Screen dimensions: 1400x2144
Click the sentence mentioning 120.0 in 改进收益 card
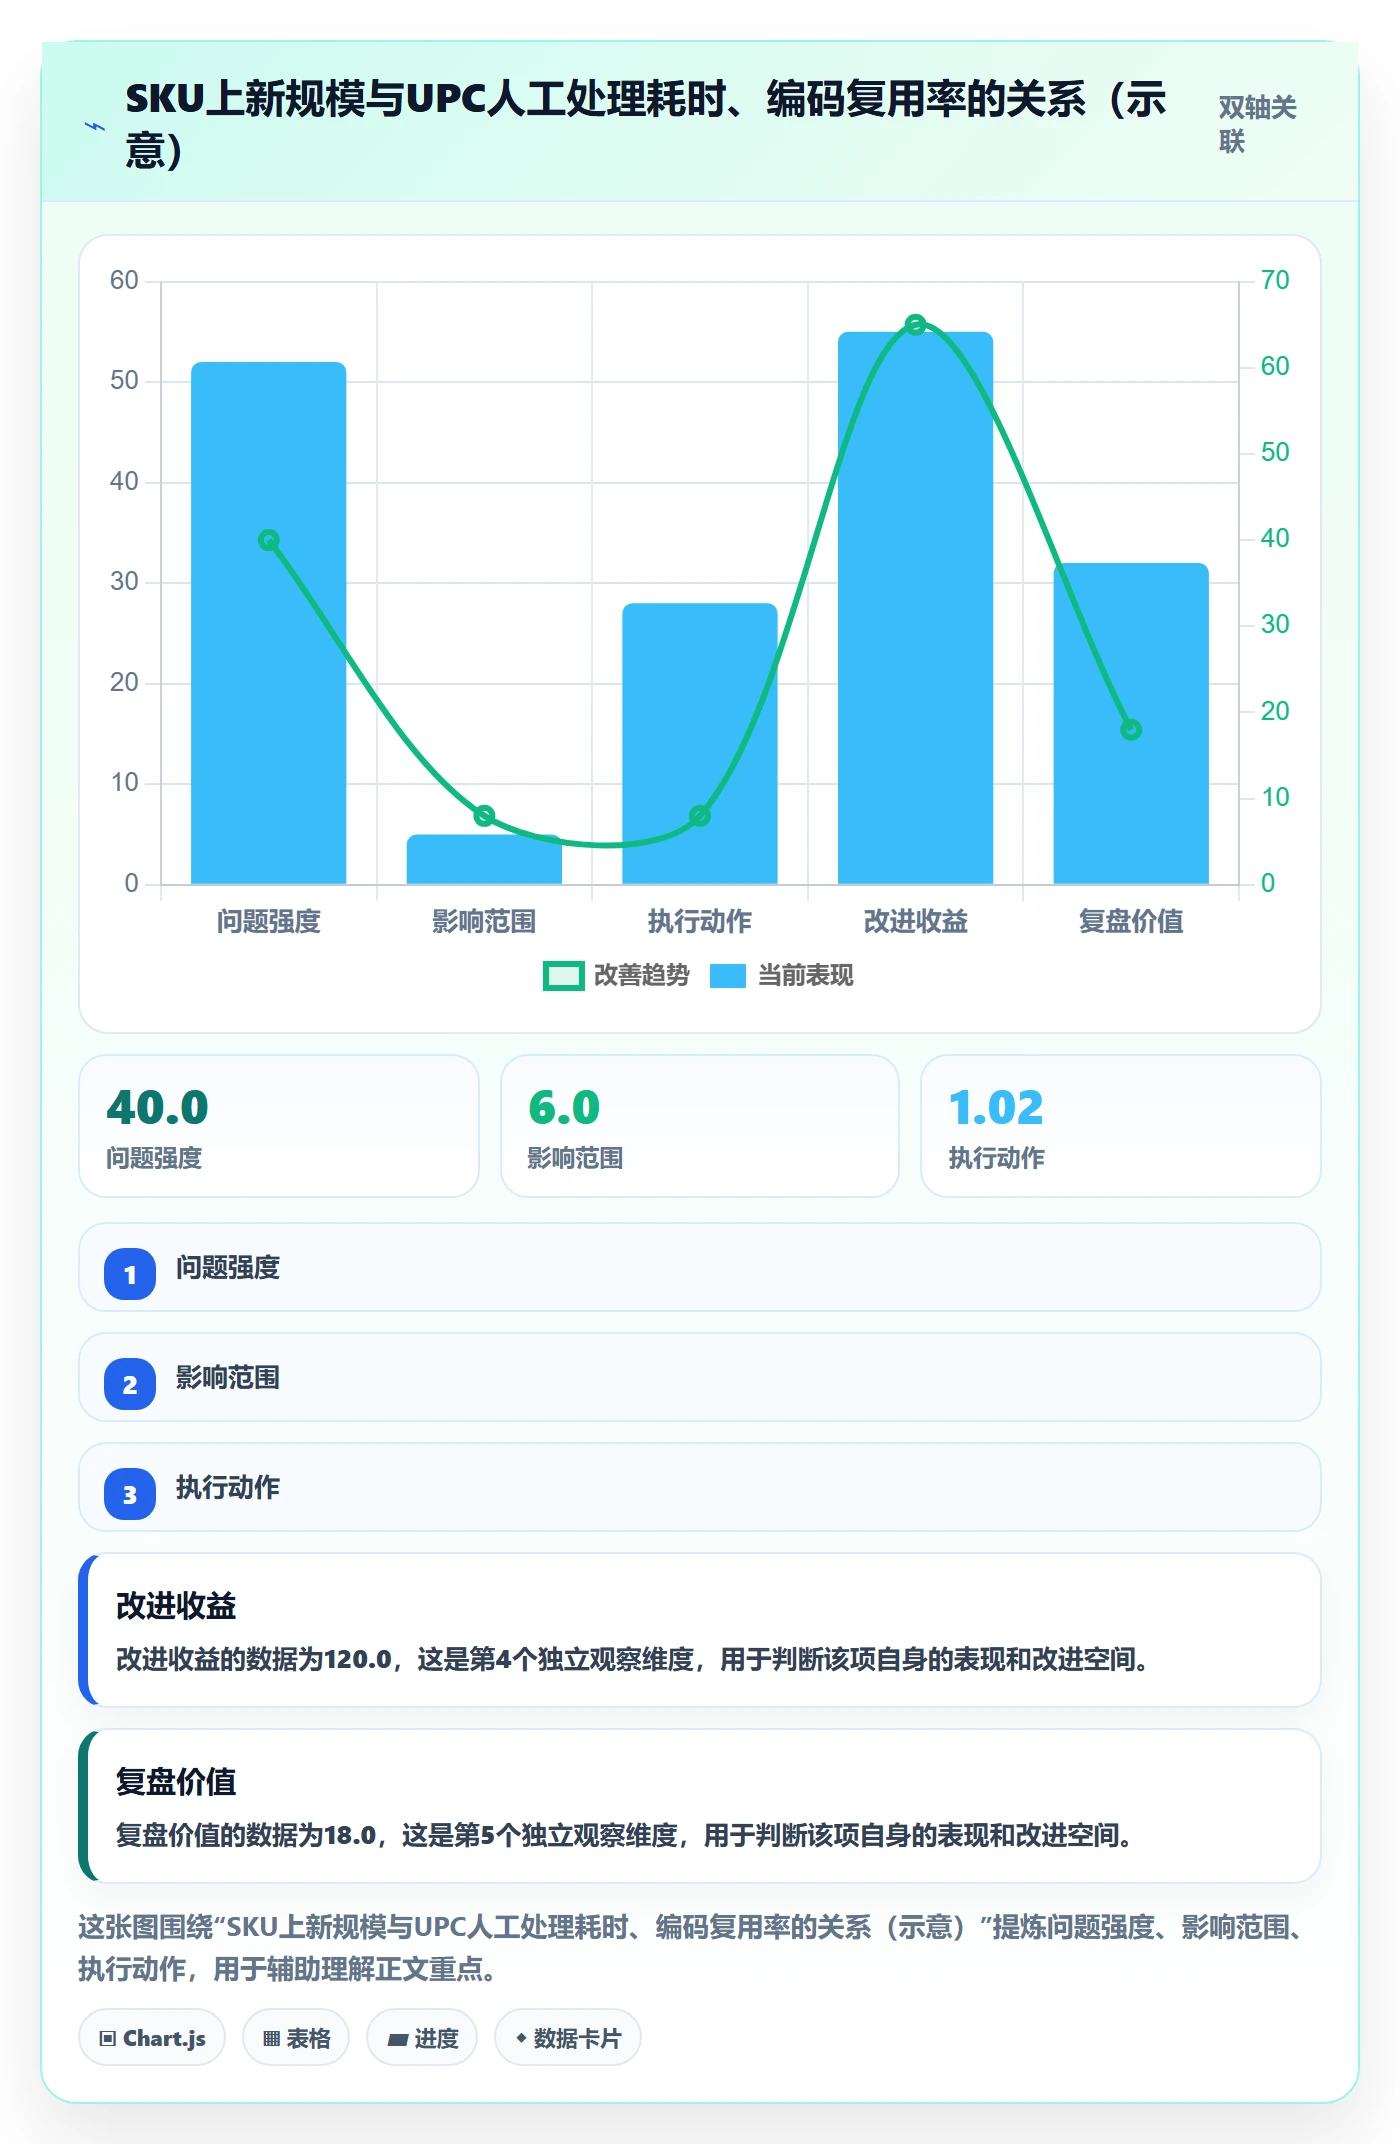click(632, 1659)
